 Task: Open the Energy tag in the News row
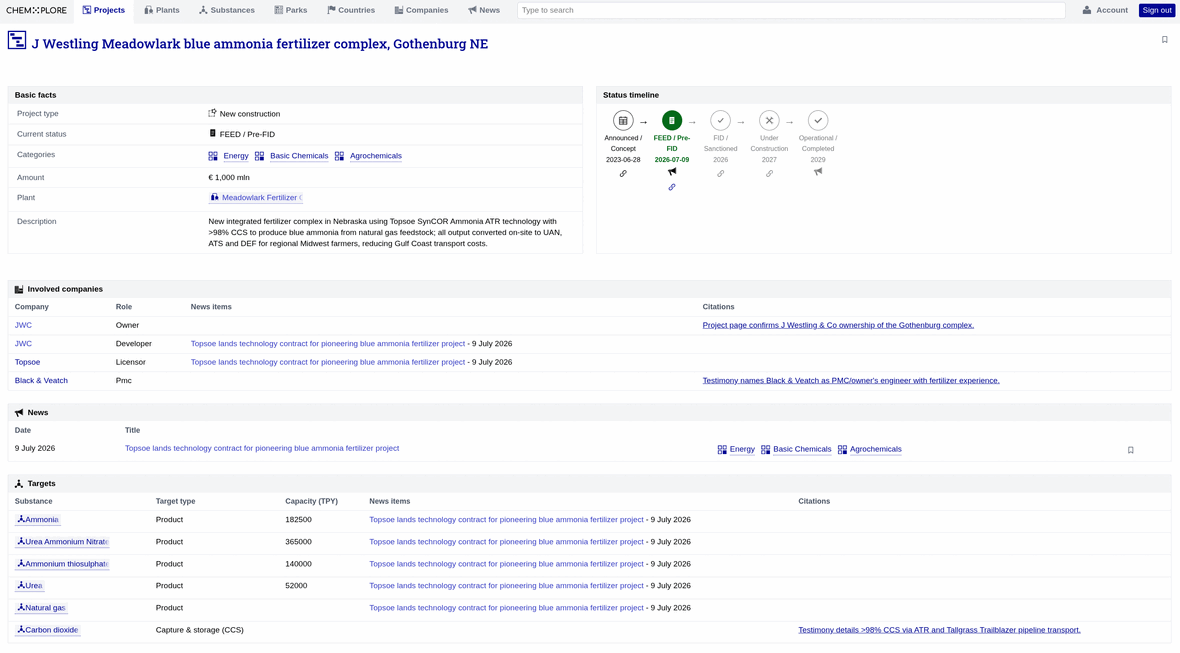click(742, 449)
